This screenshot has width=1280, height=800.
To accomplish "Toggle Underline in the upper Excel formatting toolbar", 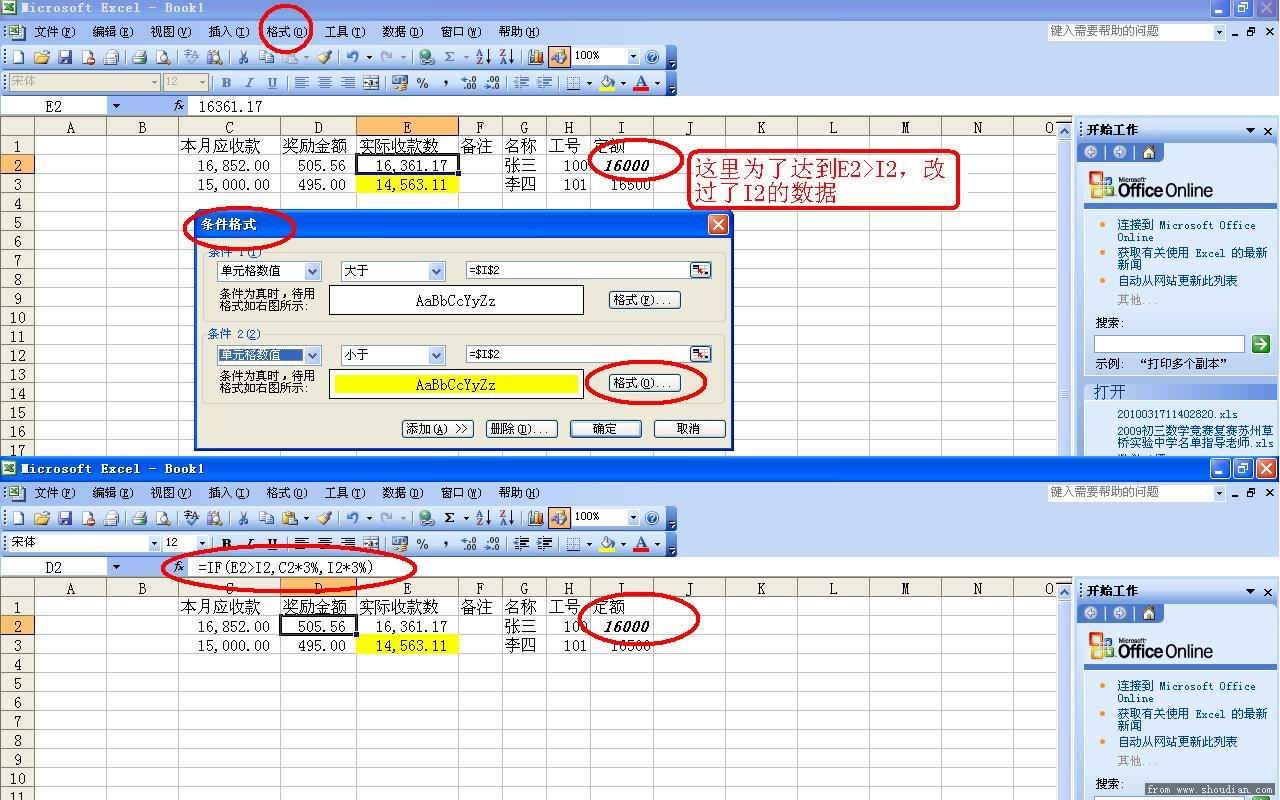I will [x=272, y=83].
